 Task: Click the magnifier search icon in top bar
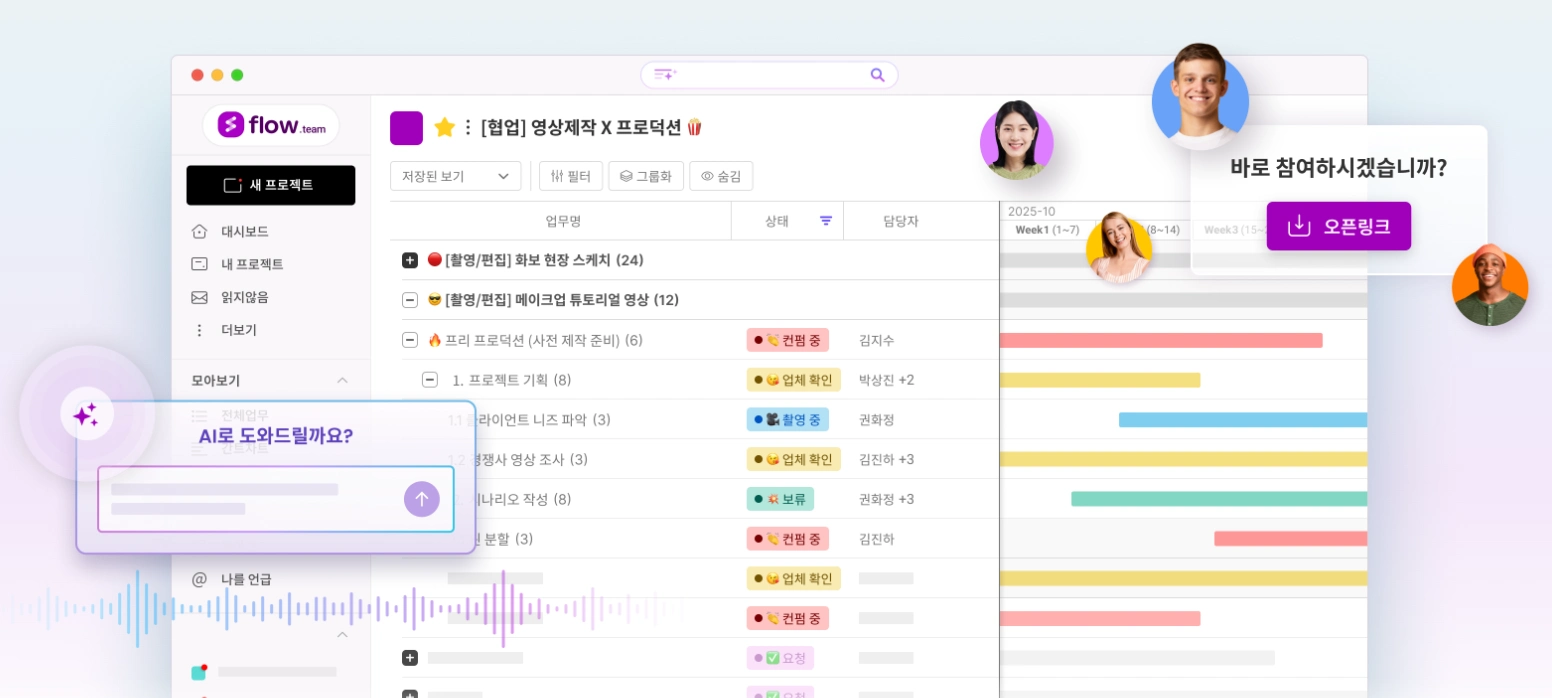pyautogui.click(x=877, y=75)
